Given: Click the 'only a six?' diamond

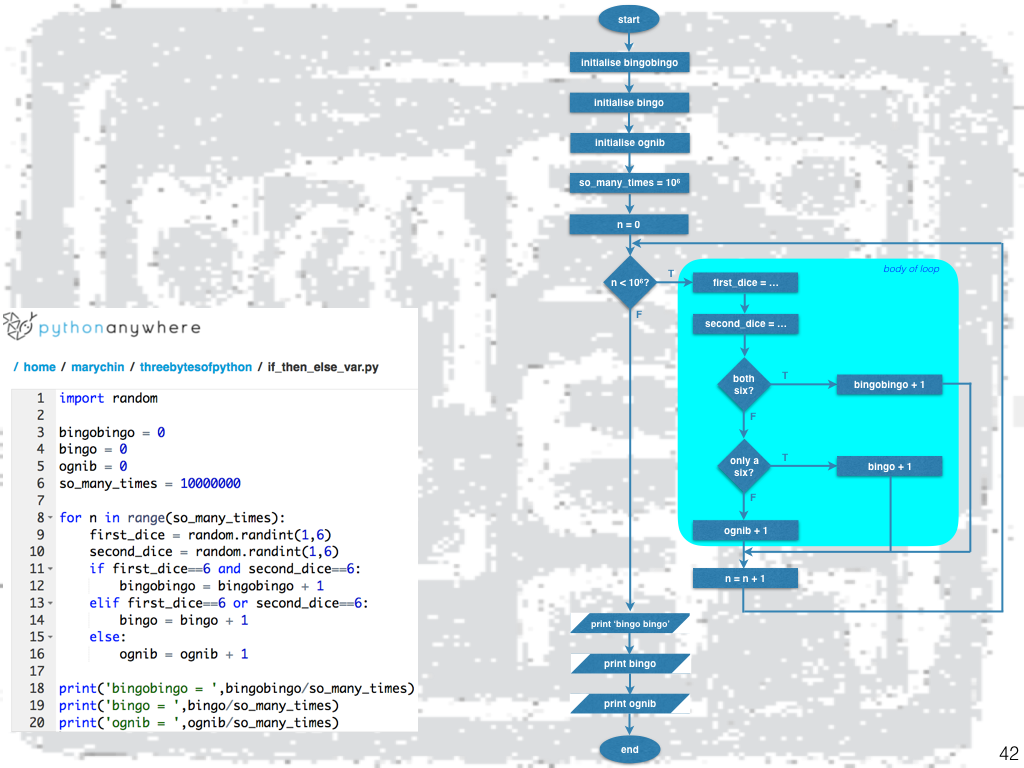Looking at the screenshot, I should (744, 466).
